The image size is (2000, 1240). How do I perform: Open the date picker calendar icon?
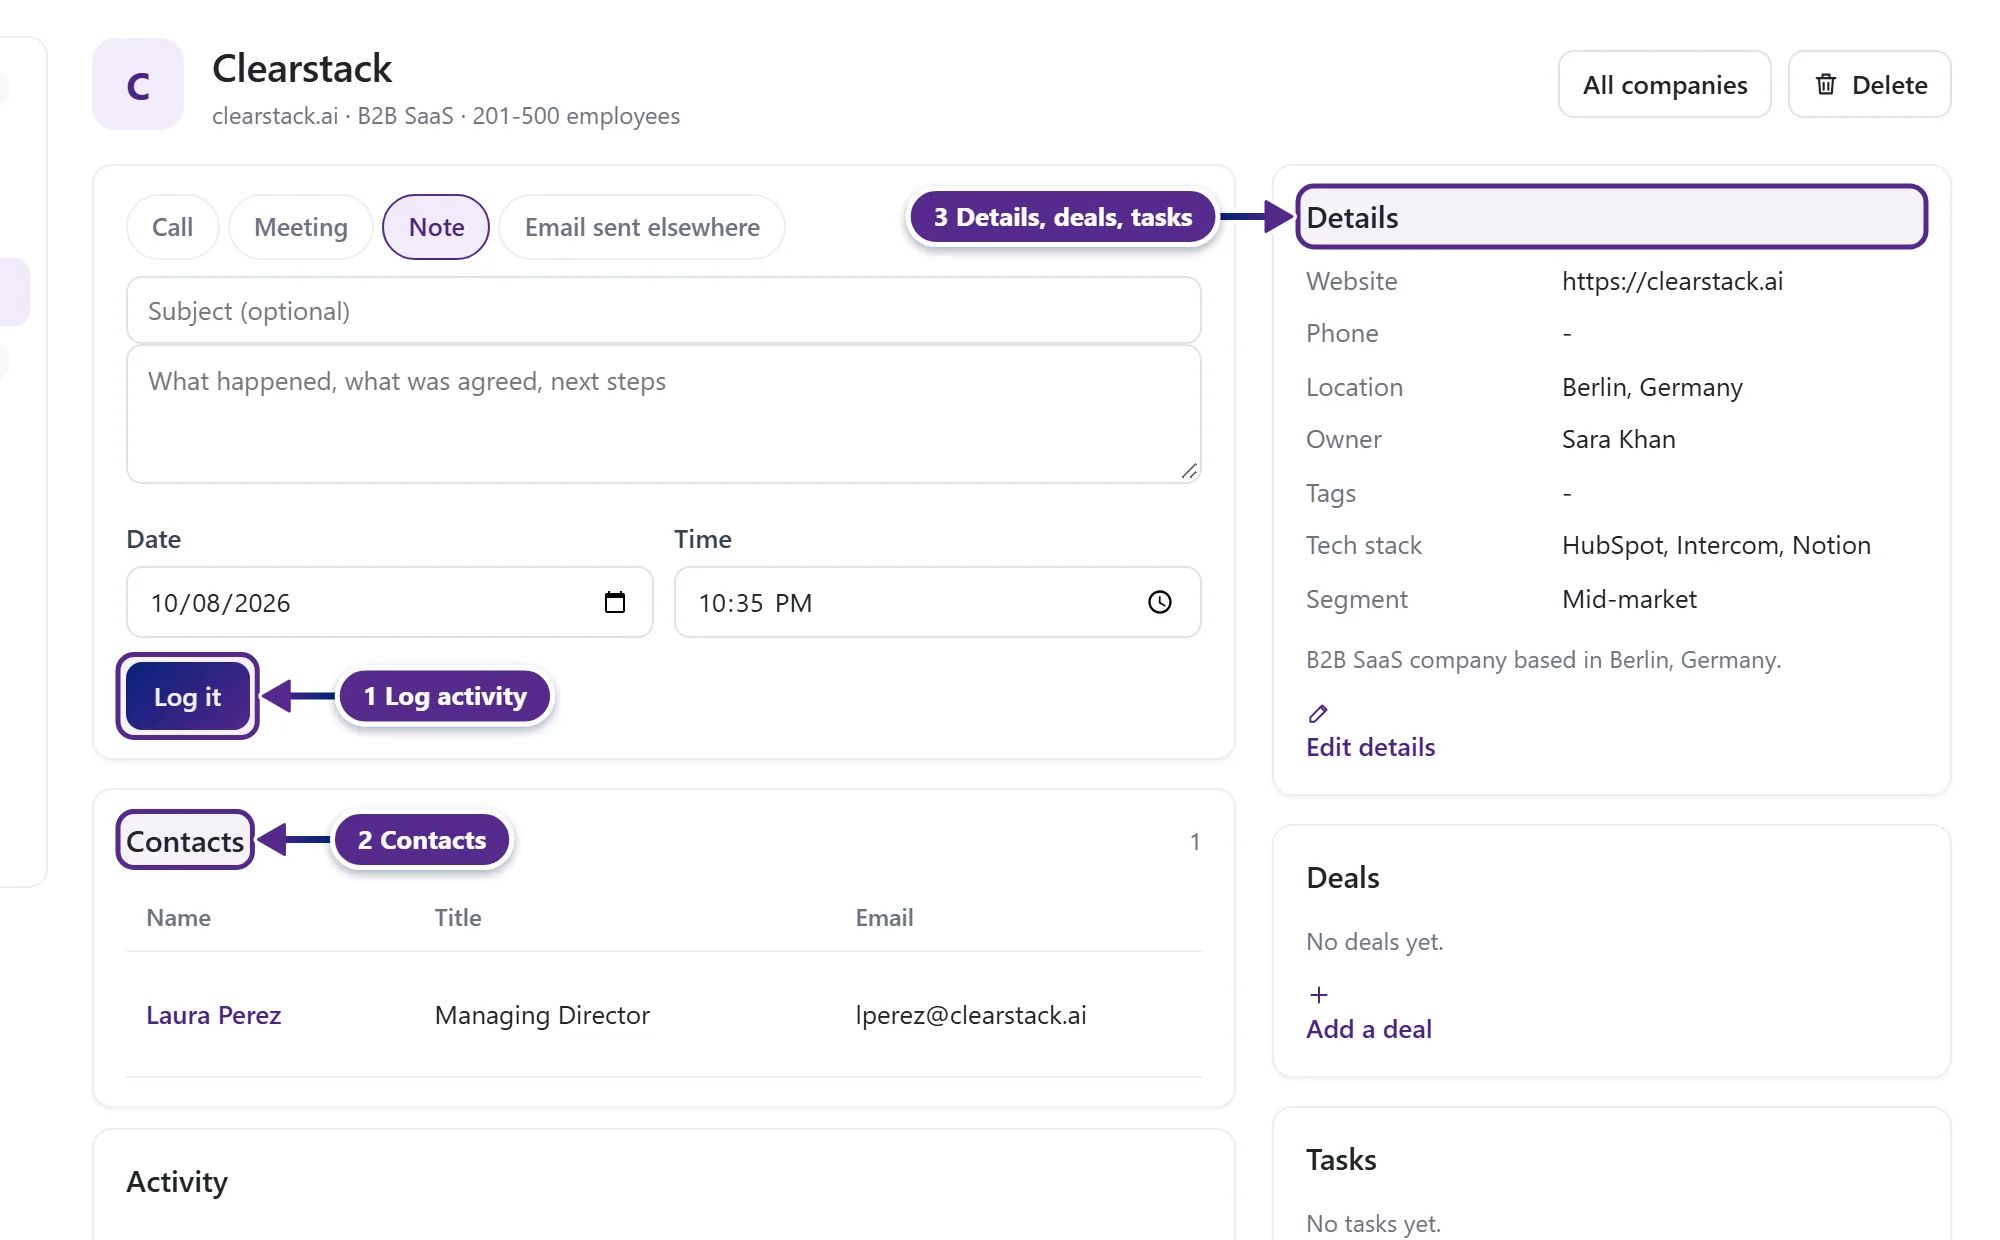point(615,602)
